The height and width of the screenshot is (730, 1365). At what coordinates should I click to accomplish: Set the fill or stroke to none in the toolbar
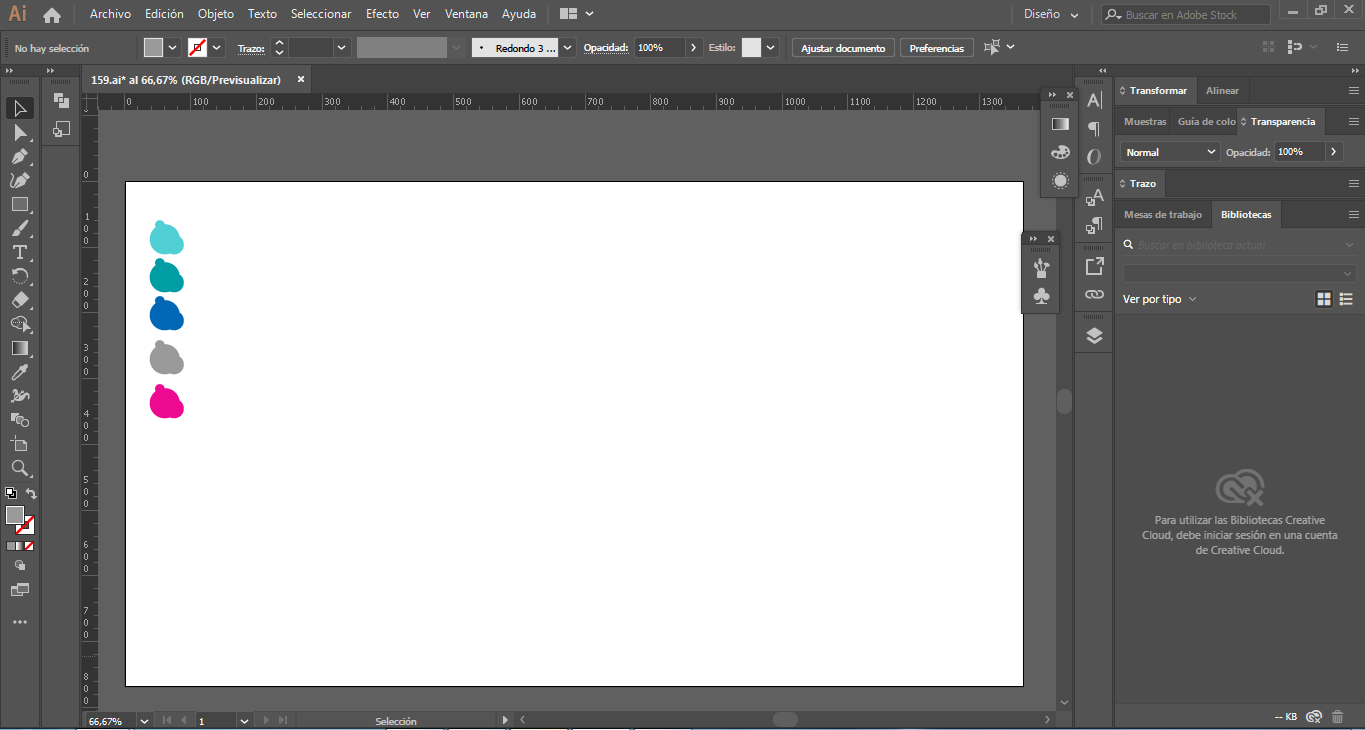click(29, 546)
